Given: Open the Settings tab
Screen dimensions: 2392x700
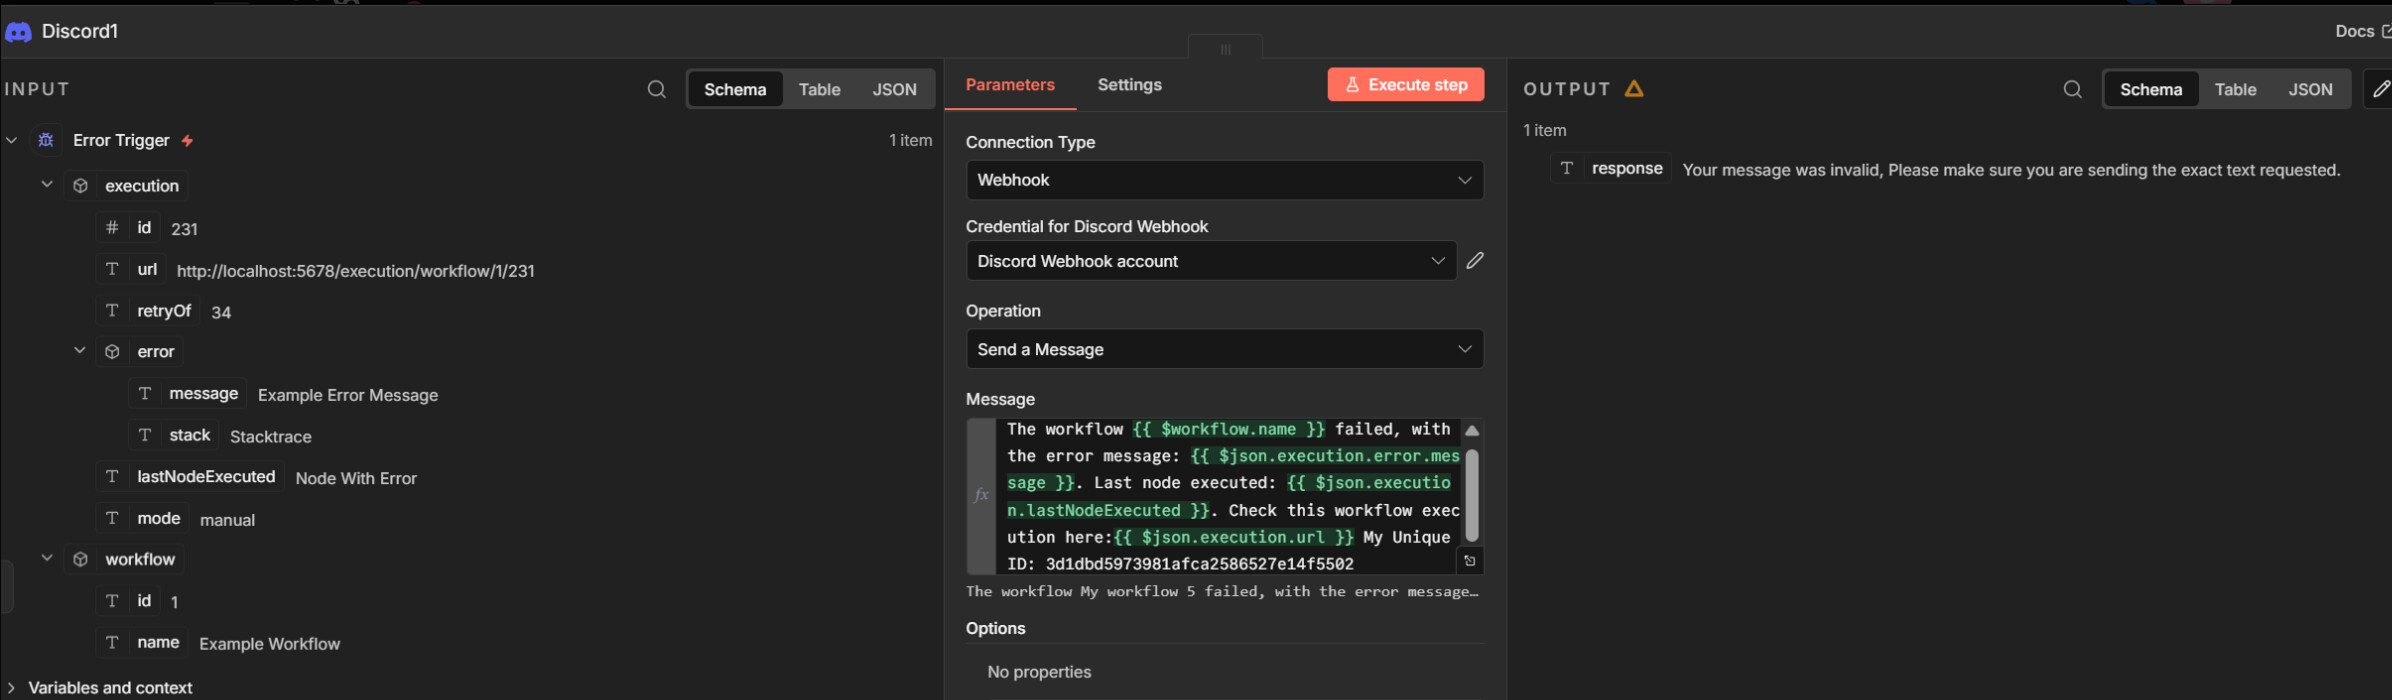Looking at the screenshot, I should [1129, 85].
